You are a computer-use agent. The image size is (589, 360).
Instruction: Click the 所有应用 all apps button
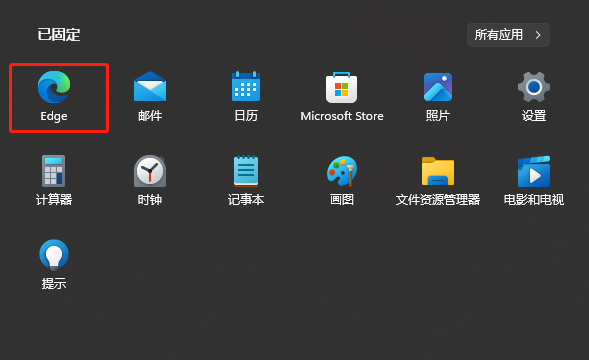[x=508, y=35]
